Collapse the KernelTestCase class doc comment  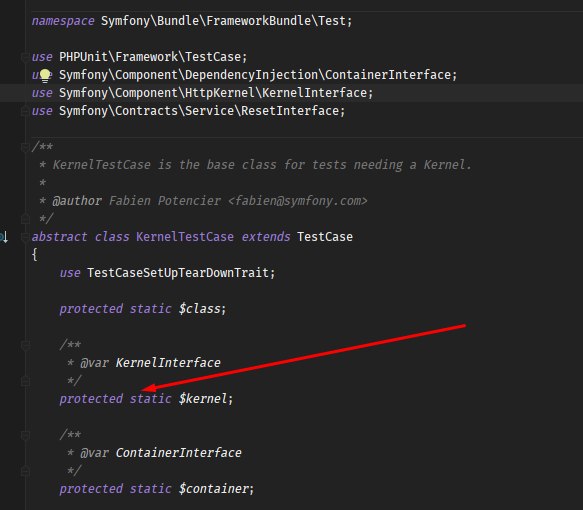point(25,147)
